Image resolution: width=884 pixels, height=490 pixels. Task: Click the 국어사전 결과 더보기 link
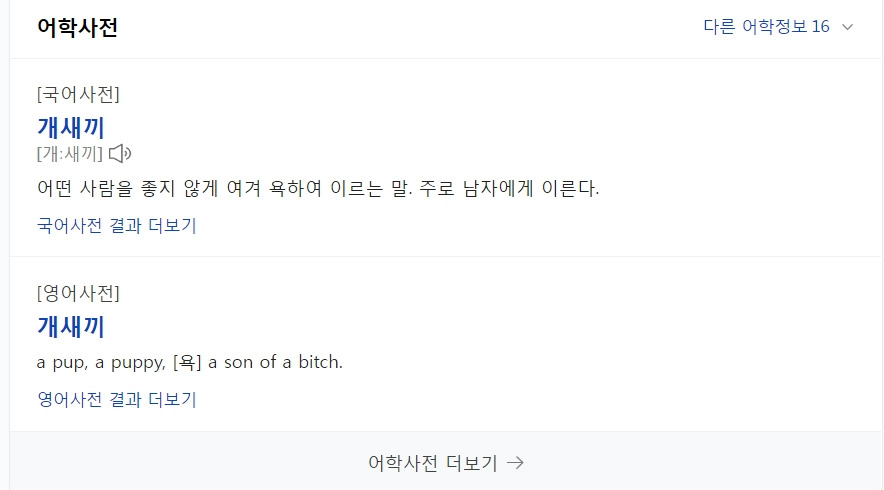[x=117, y=225]
